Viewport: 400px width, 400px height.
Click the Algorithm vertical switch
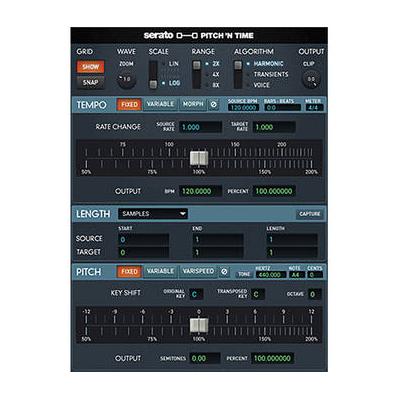click(238, 75)
